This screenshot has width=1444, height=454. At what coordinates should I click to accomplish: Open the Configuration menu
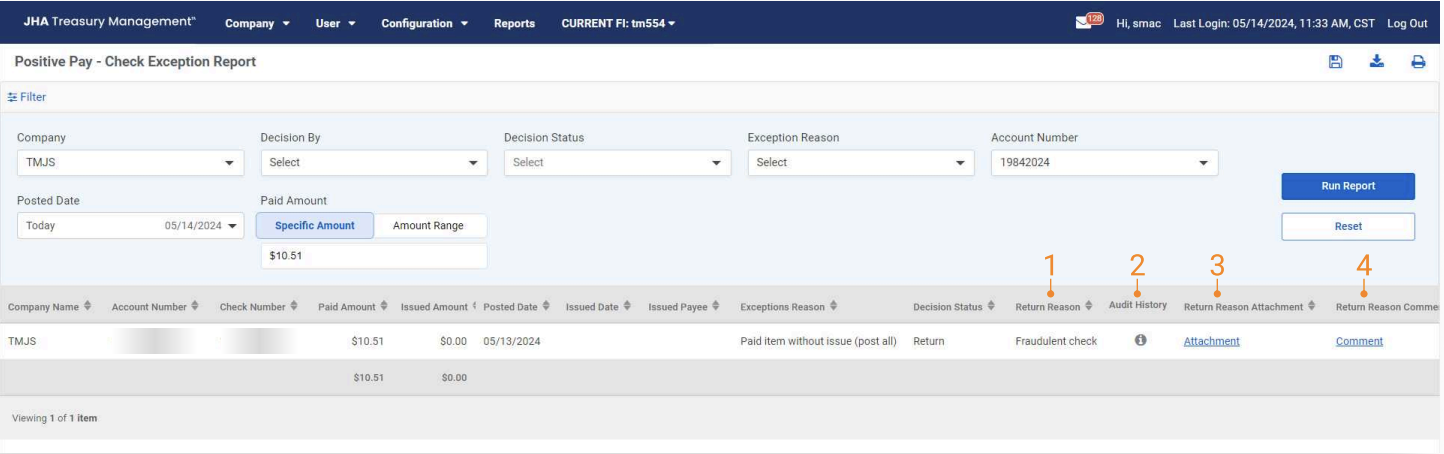tap(424, 23)
